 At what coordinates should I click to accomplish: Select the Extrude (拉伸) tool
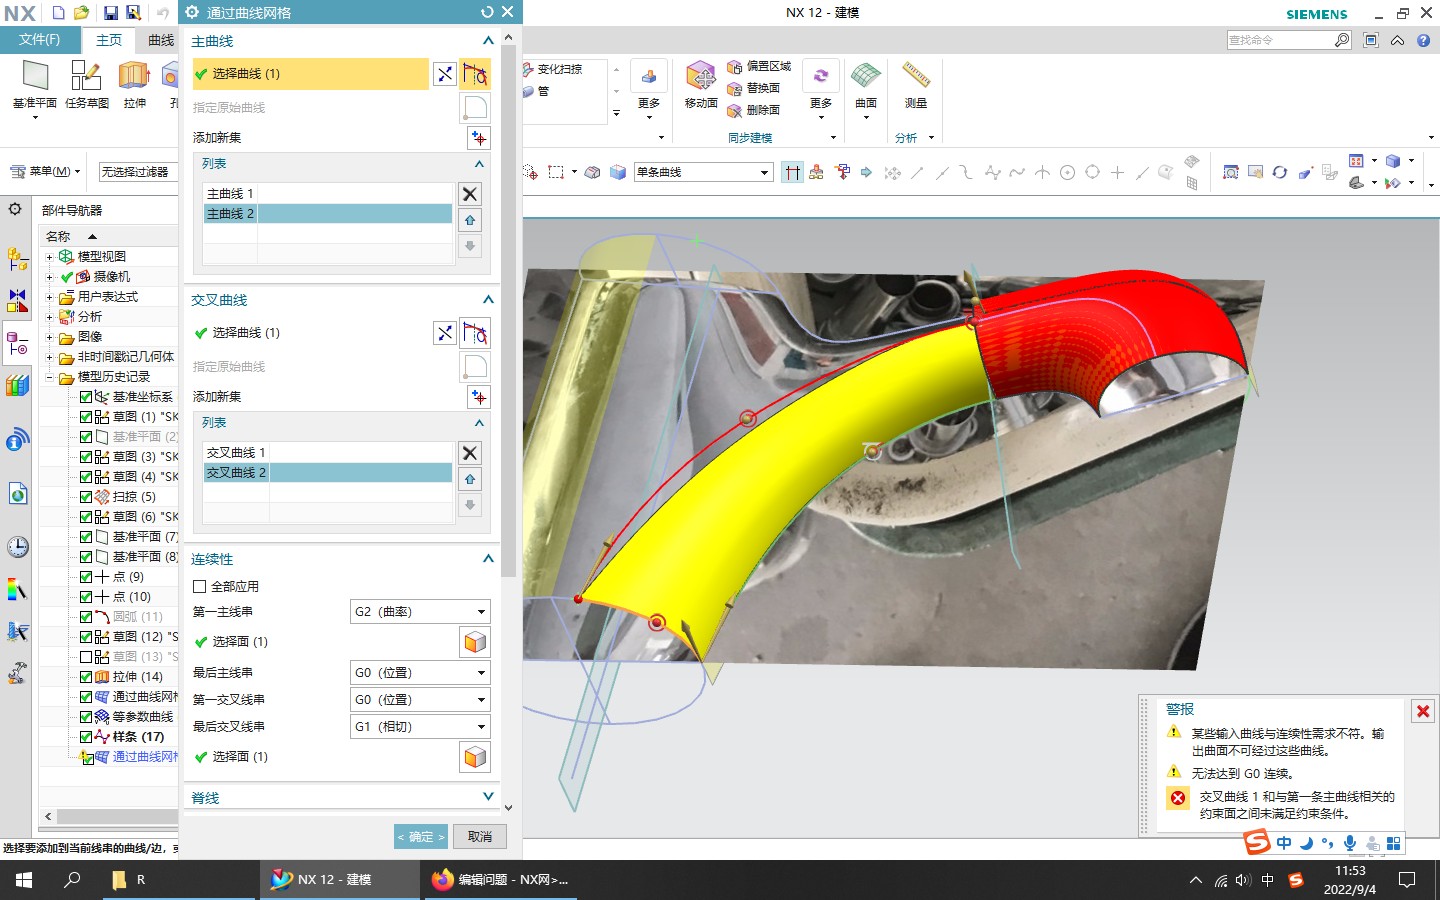(134, 76)
